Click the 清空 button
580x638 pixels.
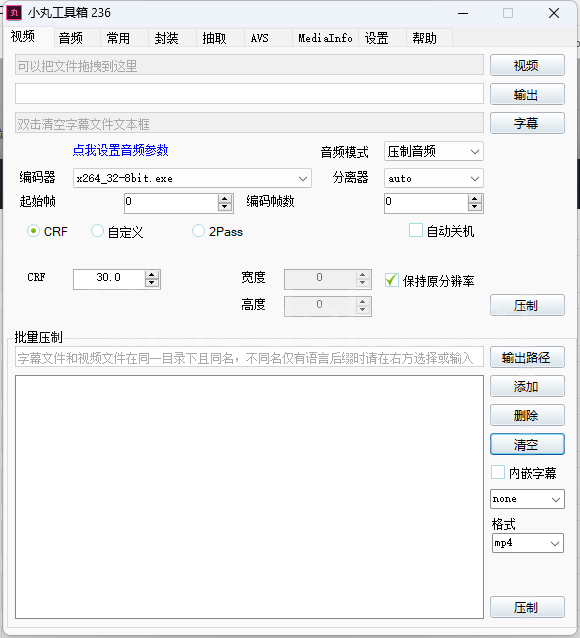(x=527, y=444)
